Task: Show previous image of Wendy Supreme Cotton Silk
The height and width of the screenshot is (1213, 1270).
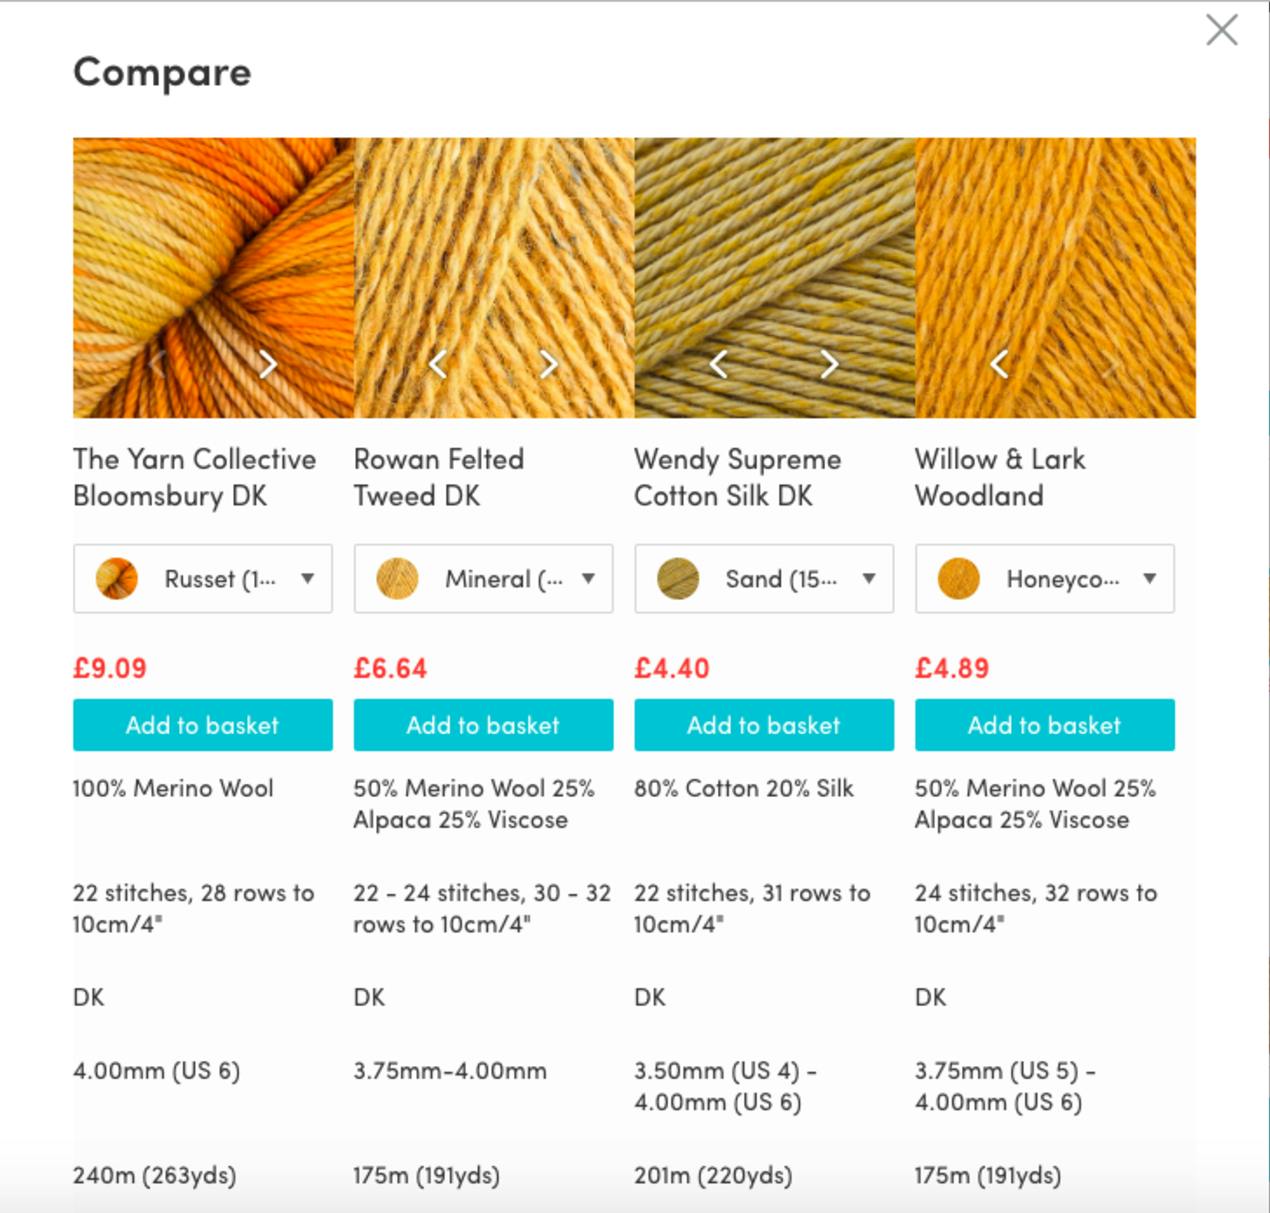Action: coord(718,364)
